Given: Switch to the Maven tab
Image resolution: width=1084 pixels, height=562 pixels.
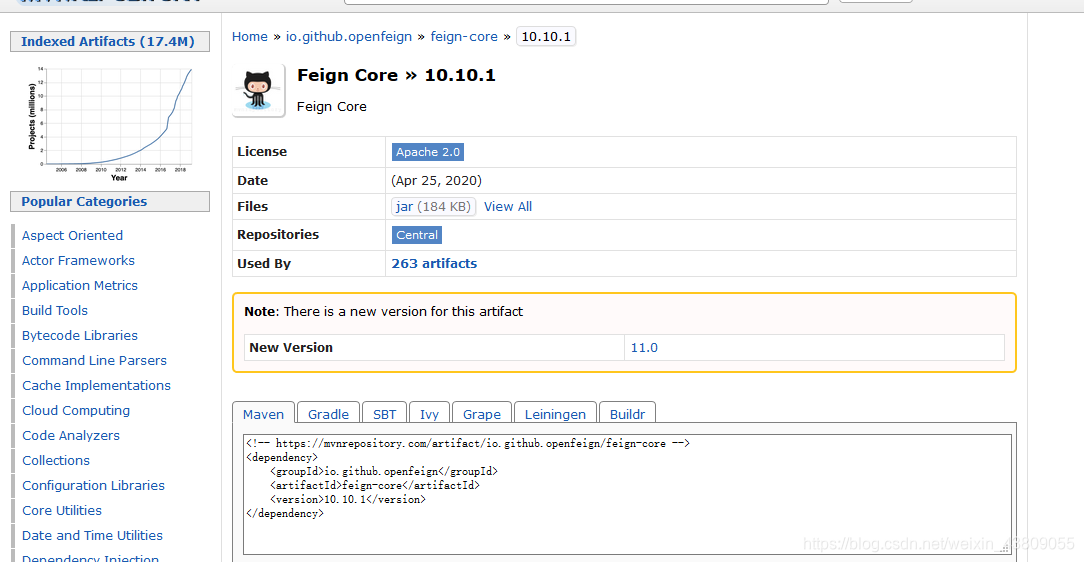Looking at the screenshot, I should 263,413.
